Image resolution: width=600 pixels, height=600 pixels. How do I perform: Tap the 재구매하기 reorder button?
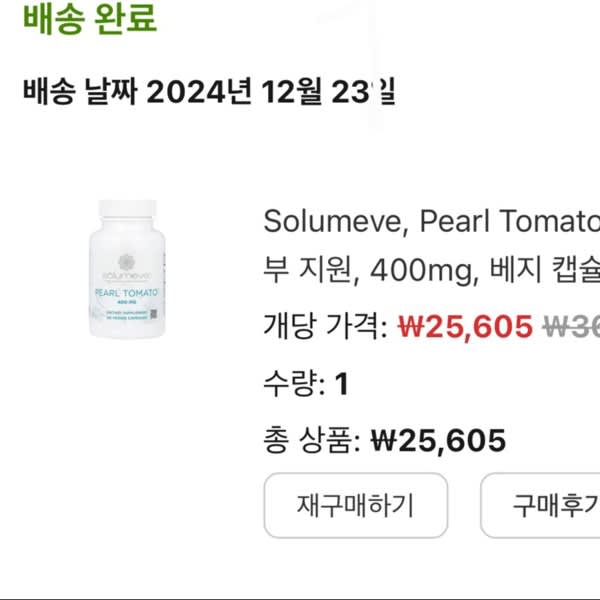tap(355, 505)
